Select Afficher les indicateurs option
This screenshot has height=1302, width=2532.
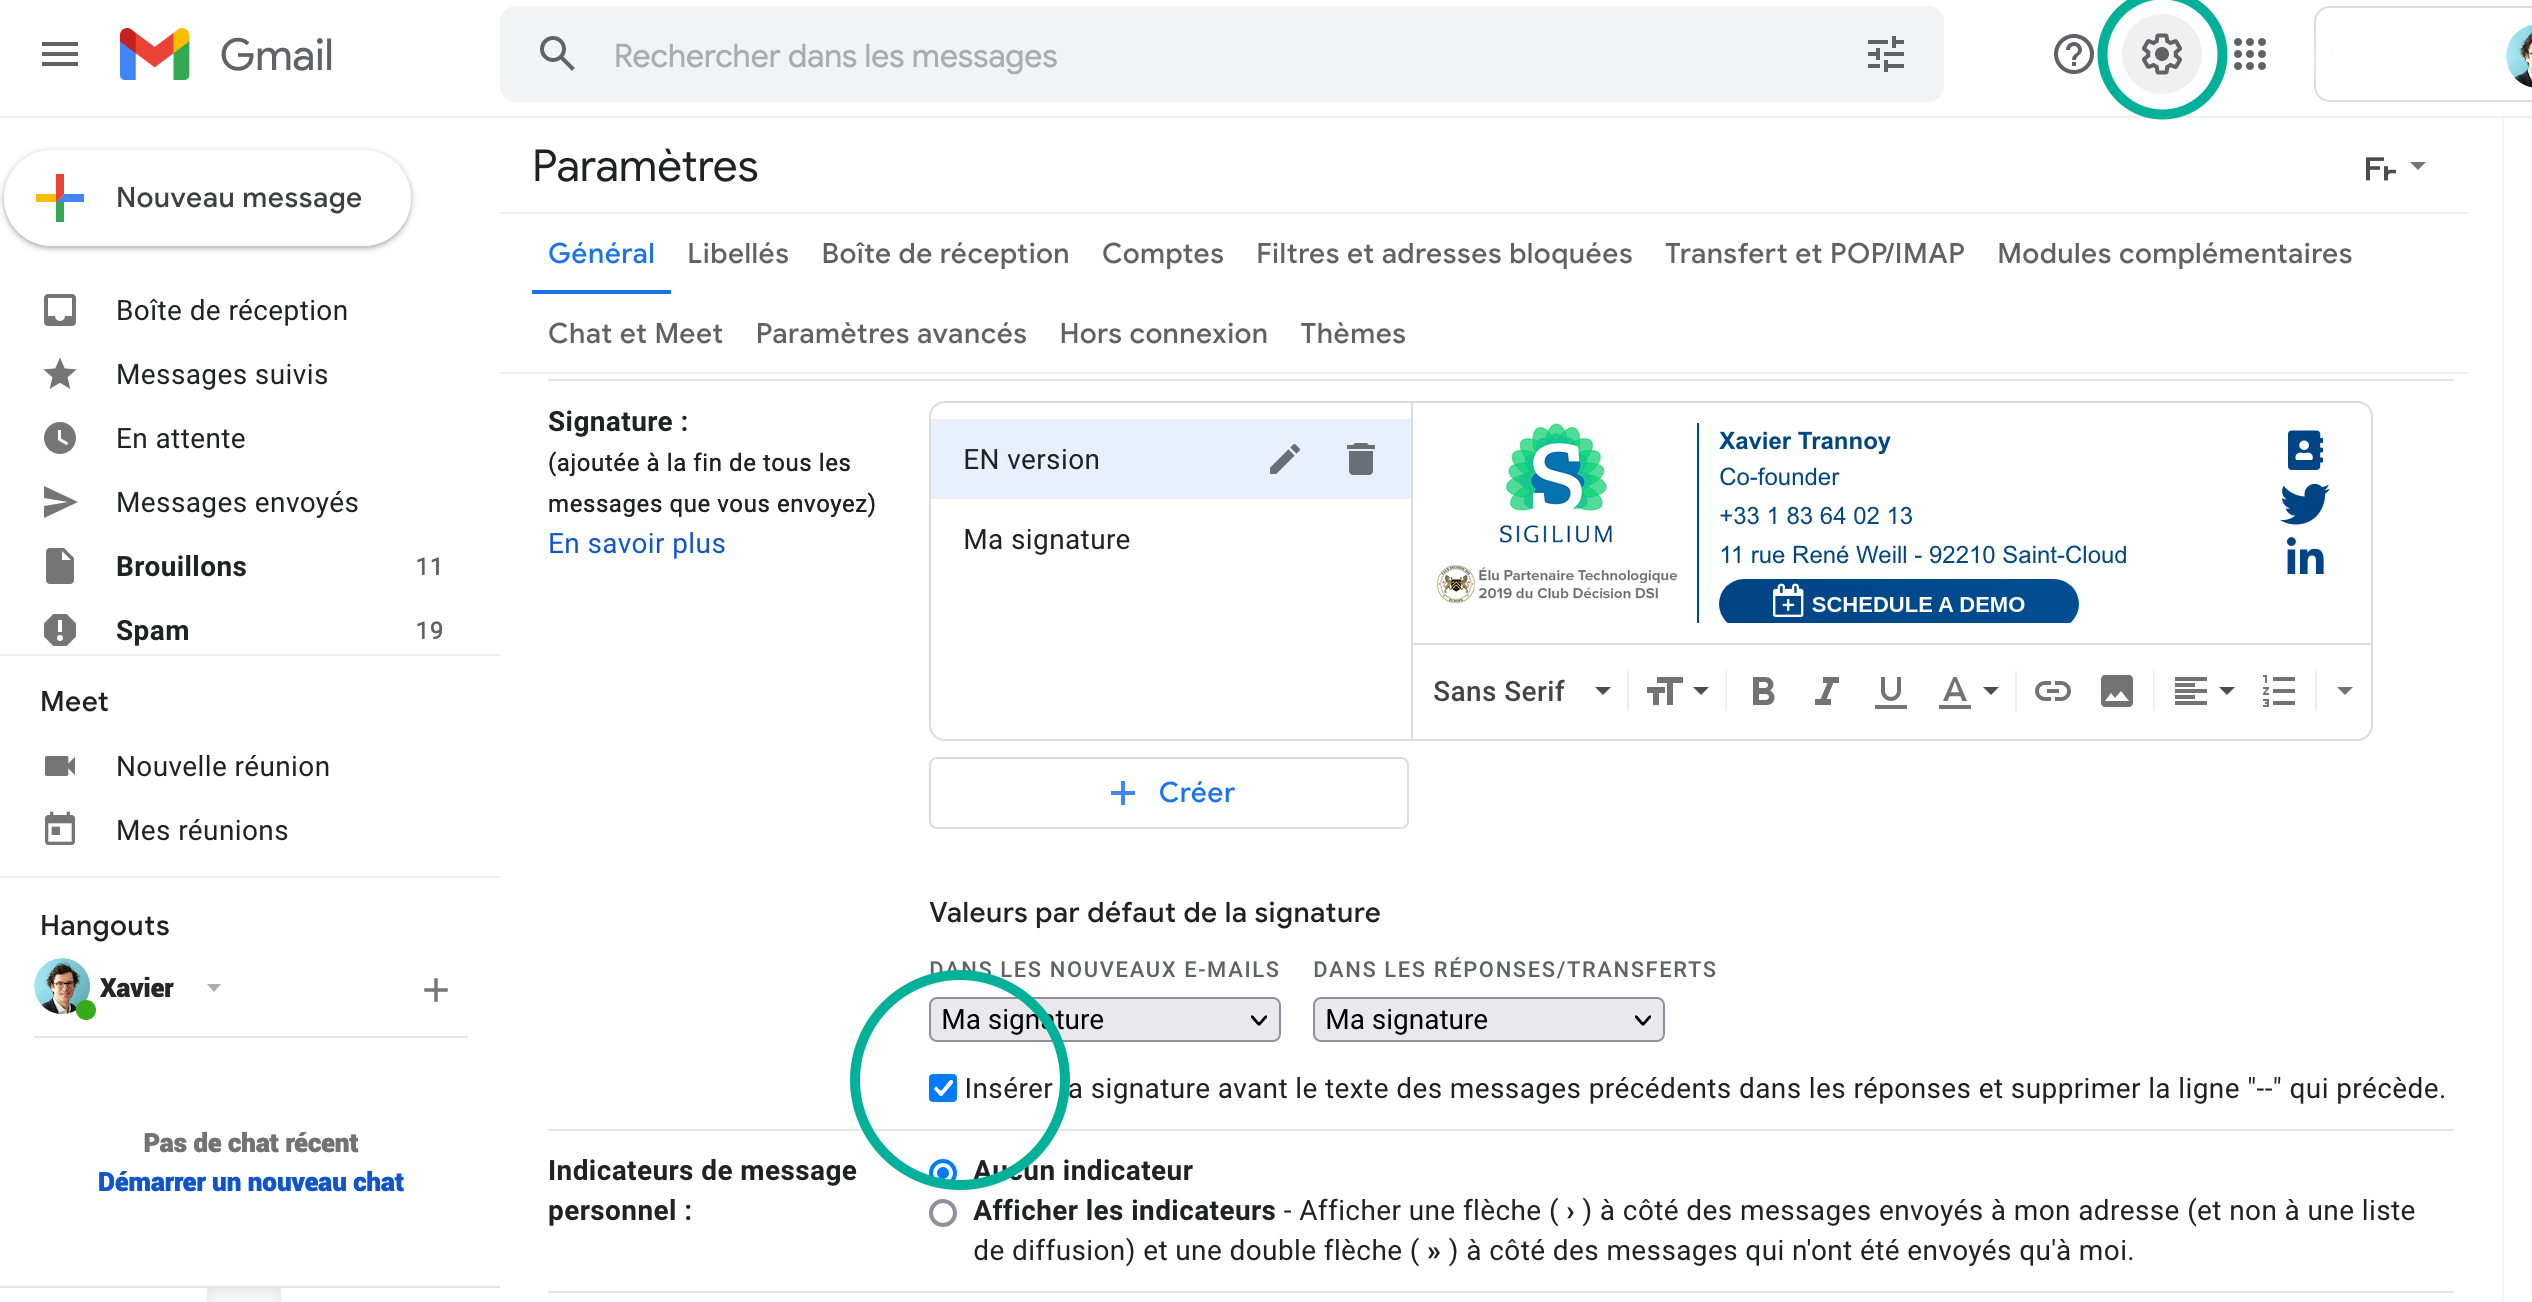[x=943, y=1213]
